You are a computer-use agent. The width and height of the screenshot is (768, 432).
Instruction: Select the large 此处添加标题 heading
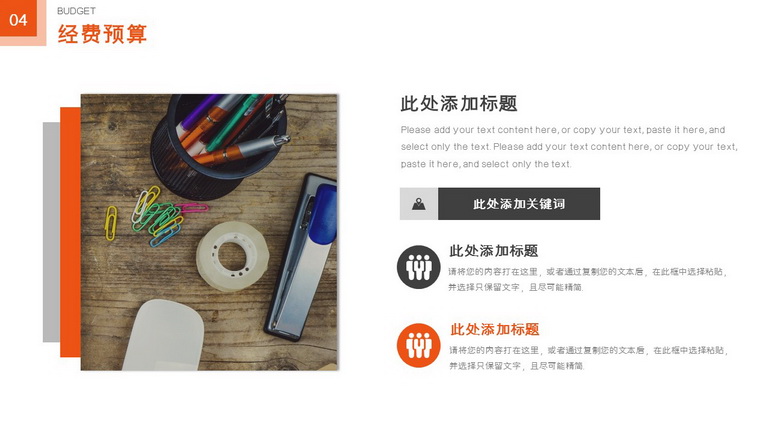tap(459, 103)
